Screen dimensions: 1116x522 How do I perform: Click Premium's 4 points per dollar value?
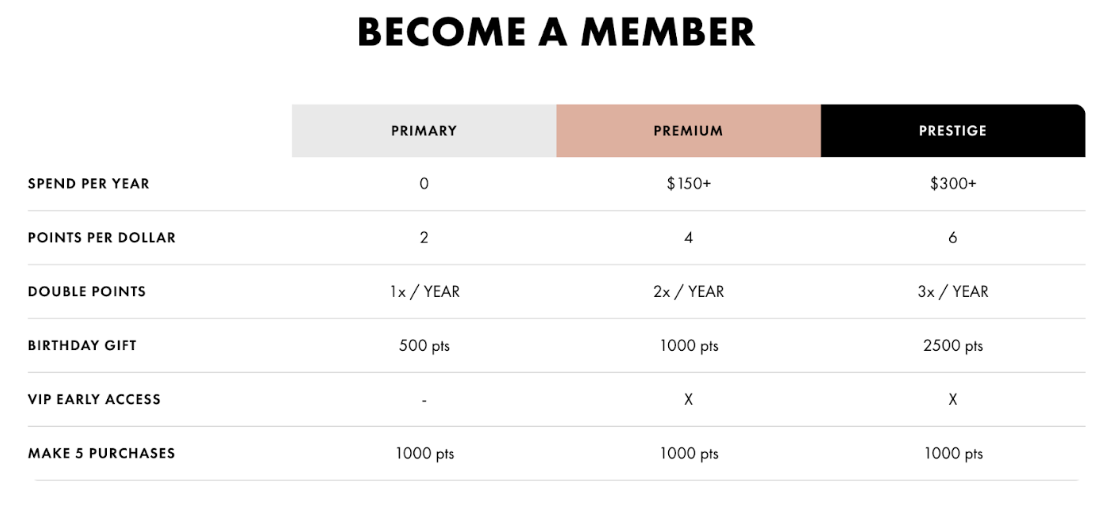pos(688,238)
